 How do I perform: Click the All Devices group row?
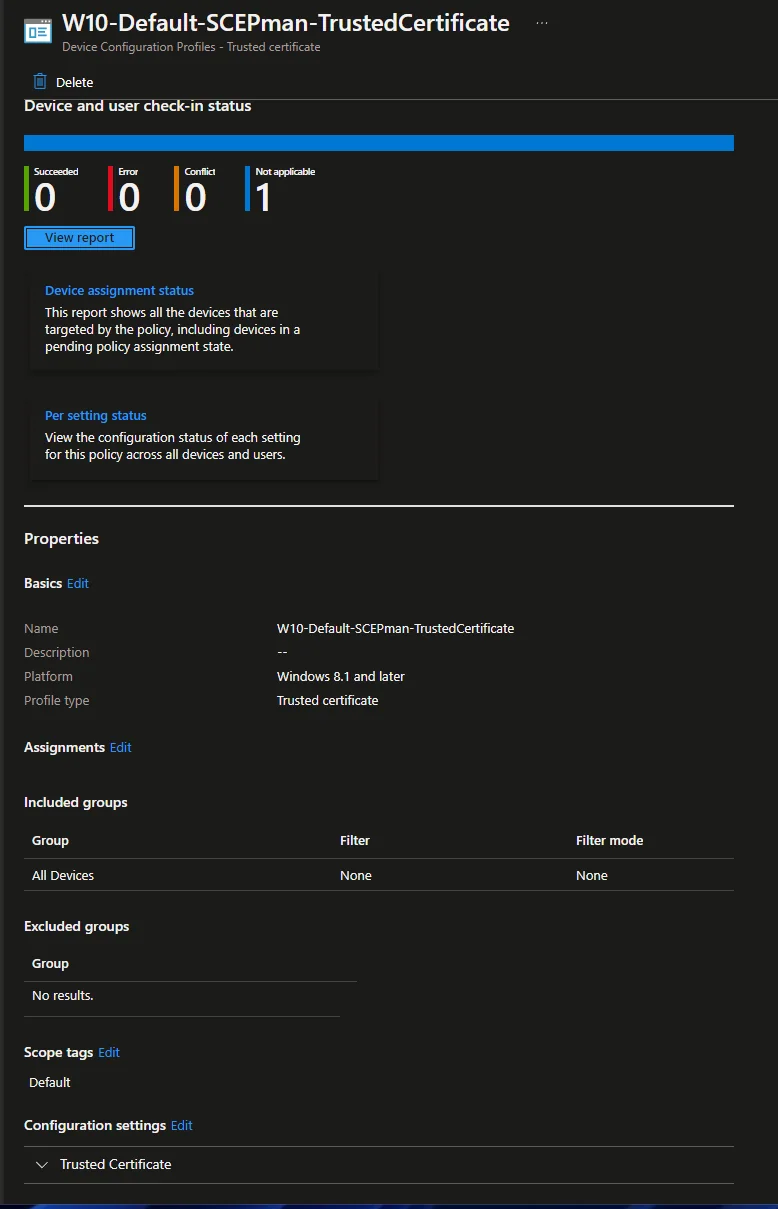[379, 875]
